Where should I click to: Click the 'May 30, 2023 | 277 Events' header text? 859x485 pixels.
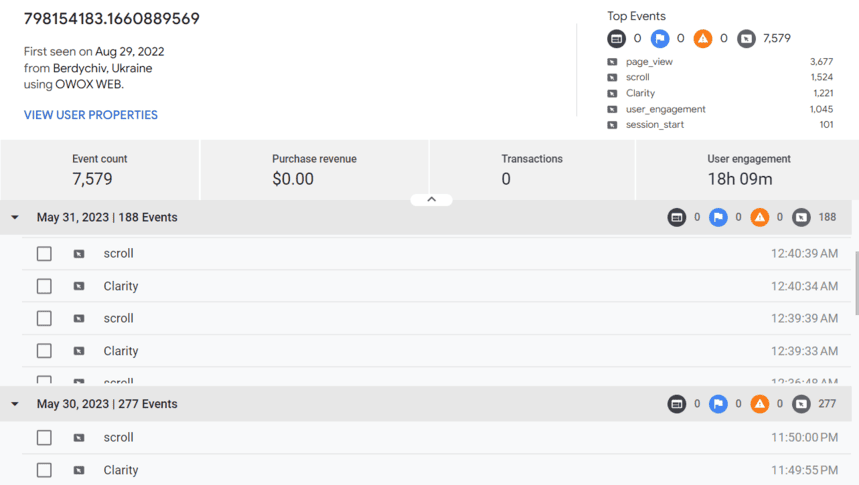coord(107,404)
